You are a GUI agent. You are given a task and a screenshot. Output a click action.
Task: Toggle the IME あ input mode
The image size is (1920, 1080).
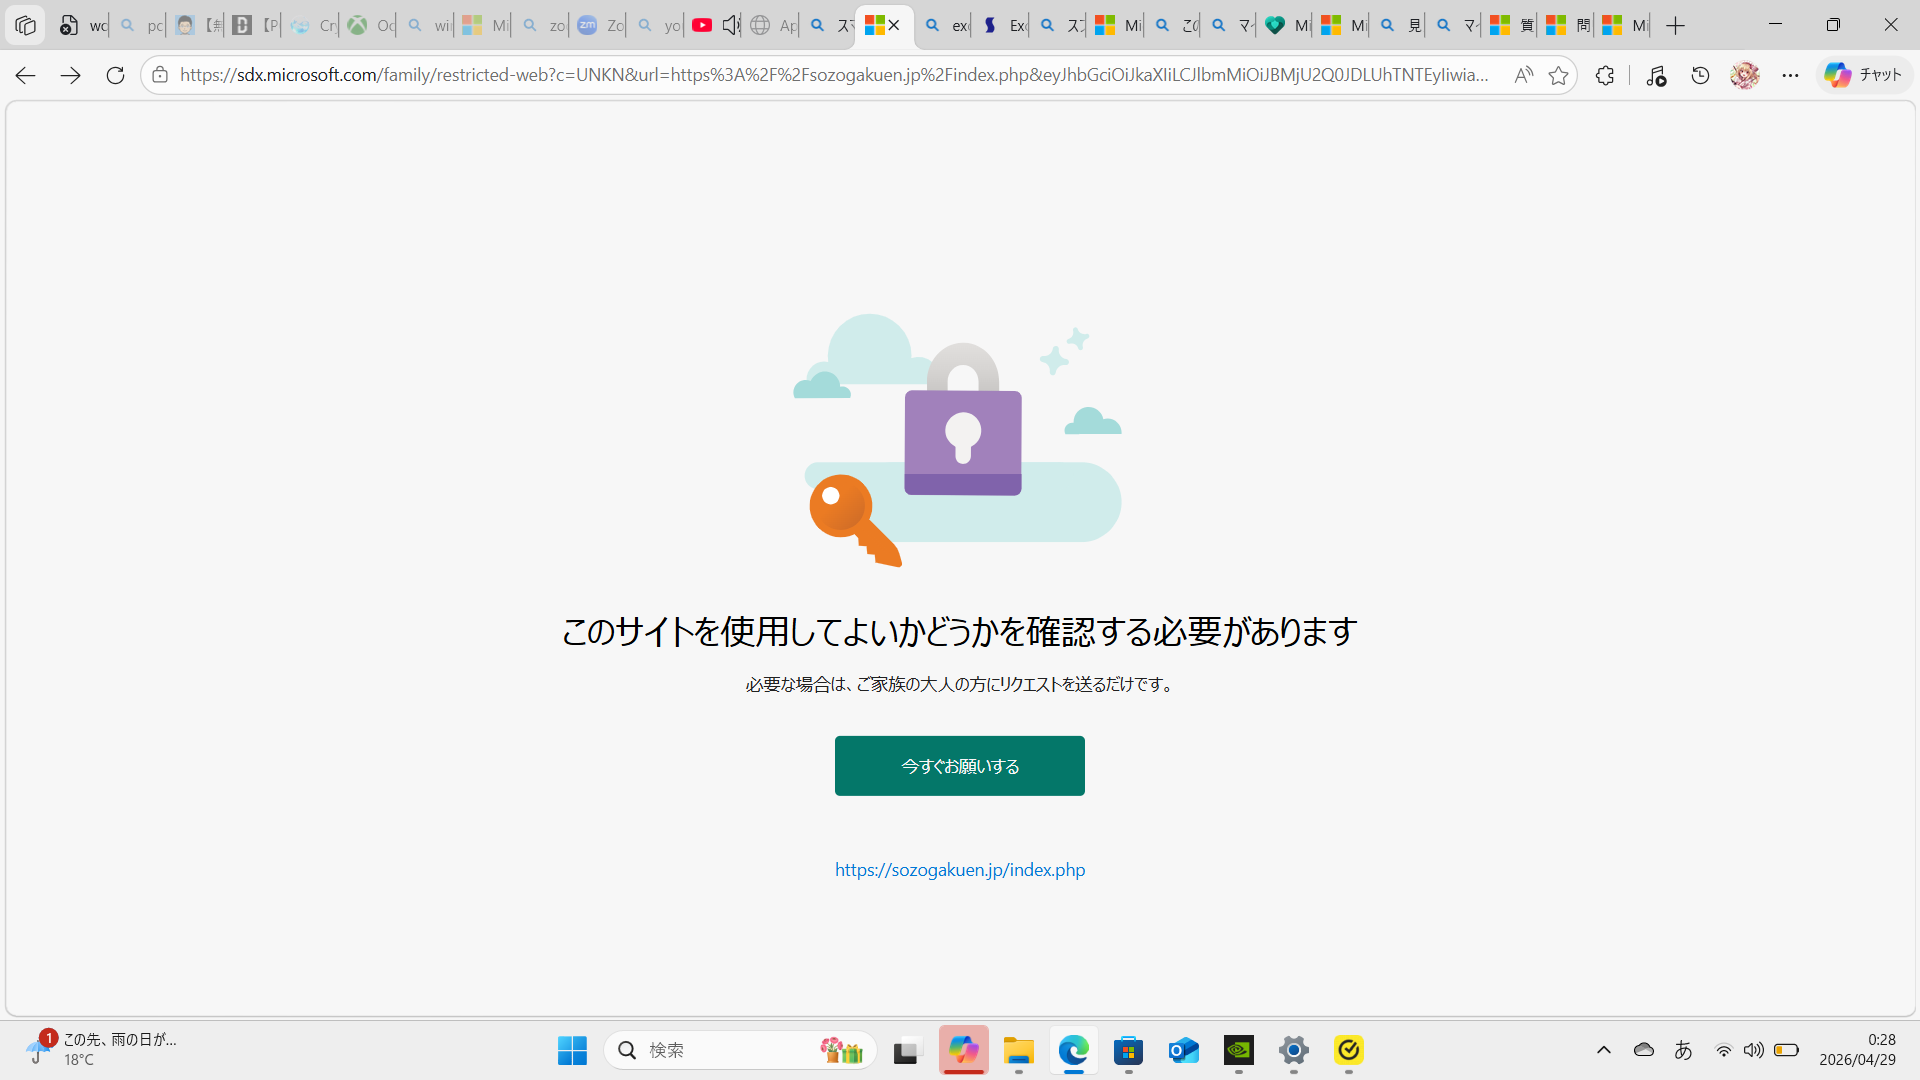tap(1684, 1050)
